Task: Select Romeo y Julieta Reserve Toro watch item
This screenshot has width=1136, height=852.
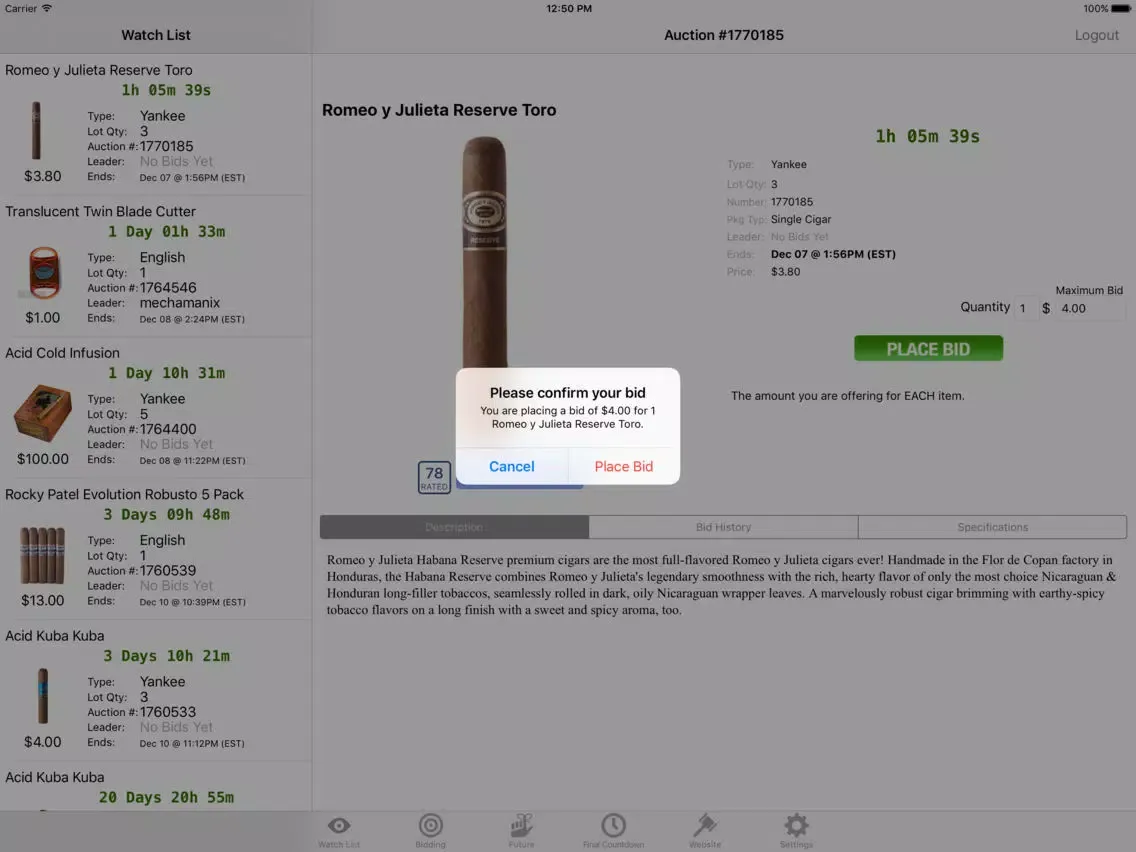Action: pyautogui.click(x=156, y=125)
